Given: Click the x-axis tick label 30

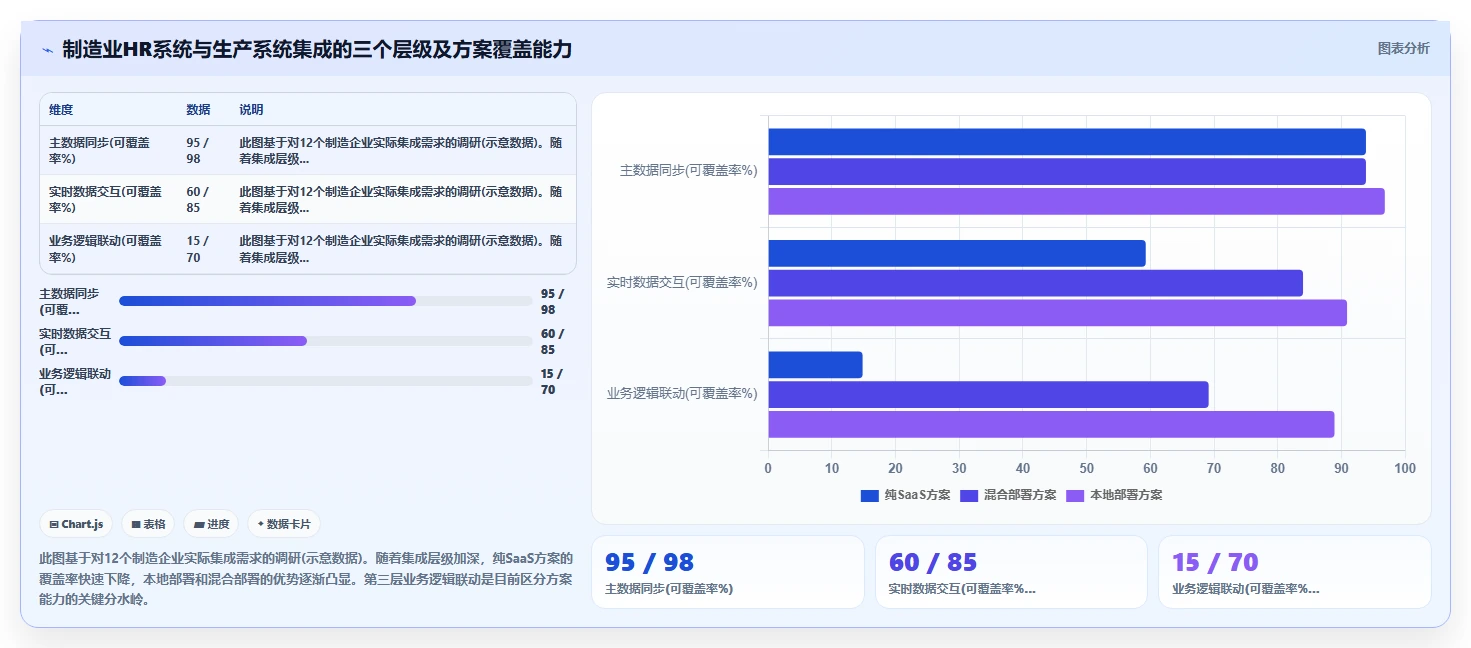Looking at the screenshot, I should coord(959,468).
